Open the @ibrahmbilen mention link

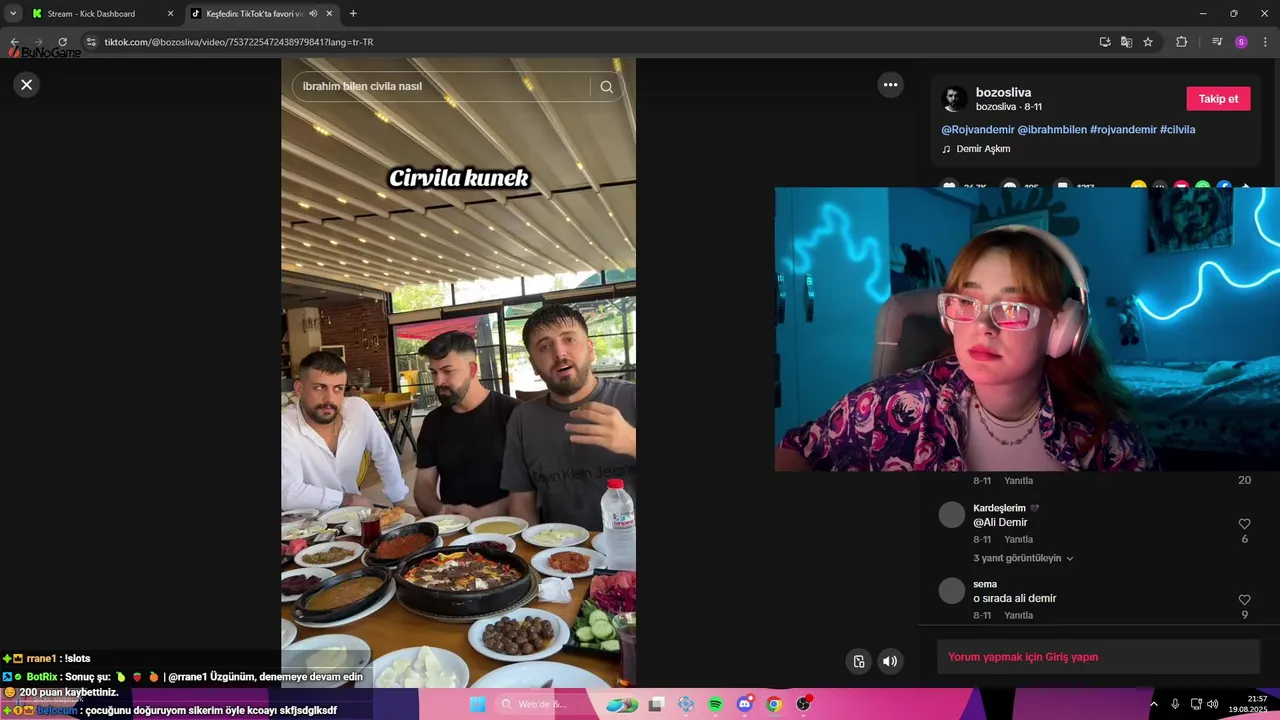pos(1052,130)
